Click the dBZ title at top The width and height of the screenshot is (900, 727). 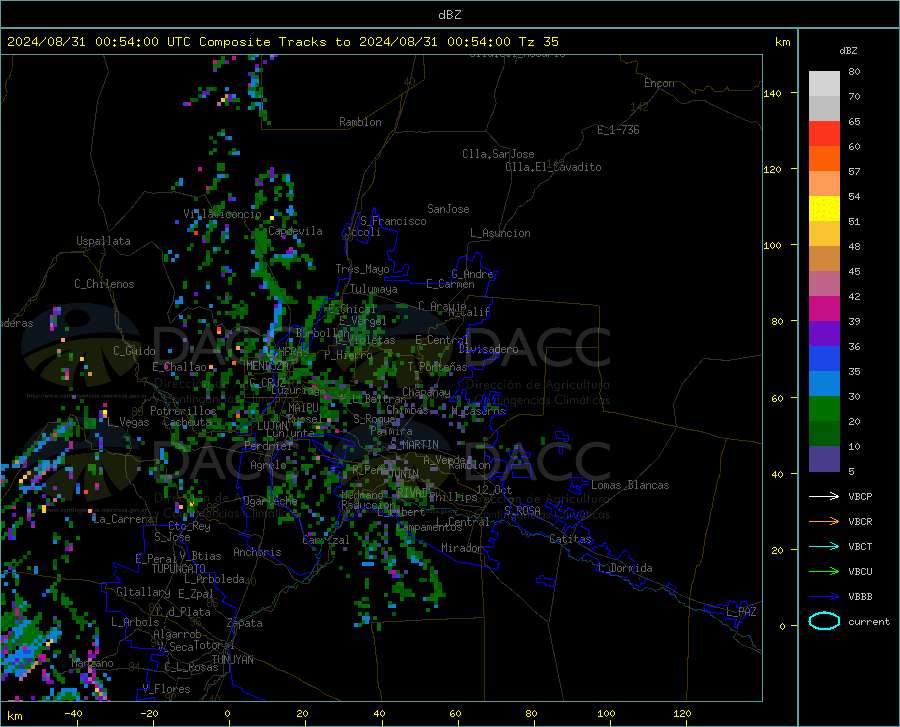pos(449,15)
